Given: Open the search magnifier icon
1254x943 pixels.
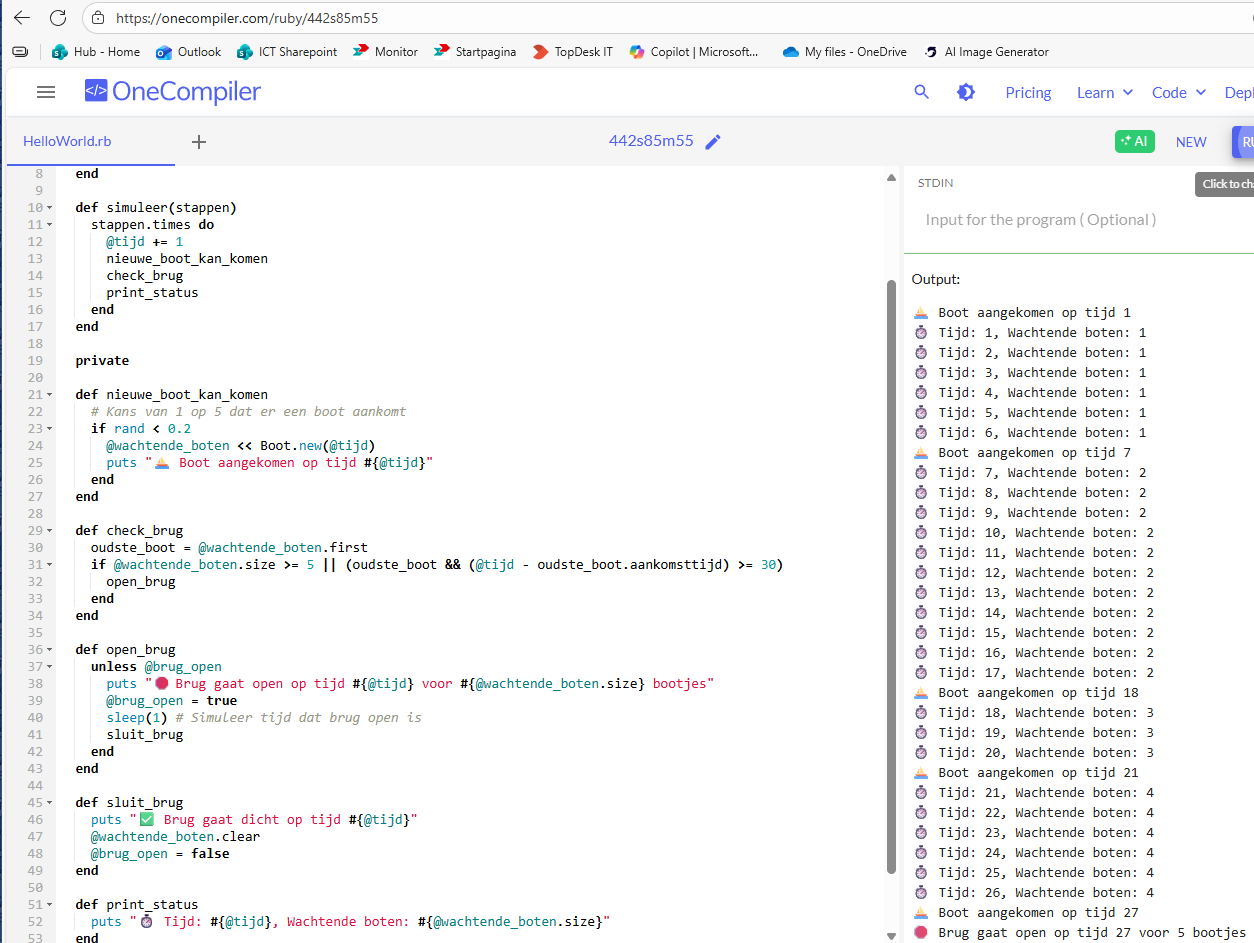Looking at the screenshot, I should pyautogui.click(x=921, y=92).
